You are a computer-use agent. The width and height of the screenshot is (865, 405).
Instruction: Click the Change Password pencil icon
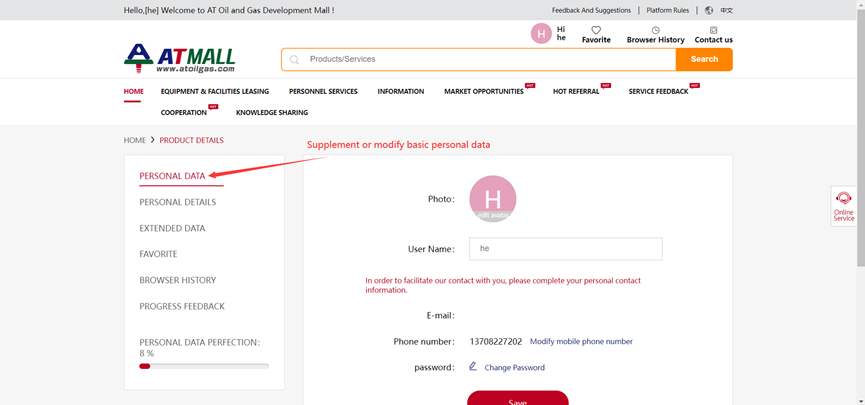click(x=473, y=367)
